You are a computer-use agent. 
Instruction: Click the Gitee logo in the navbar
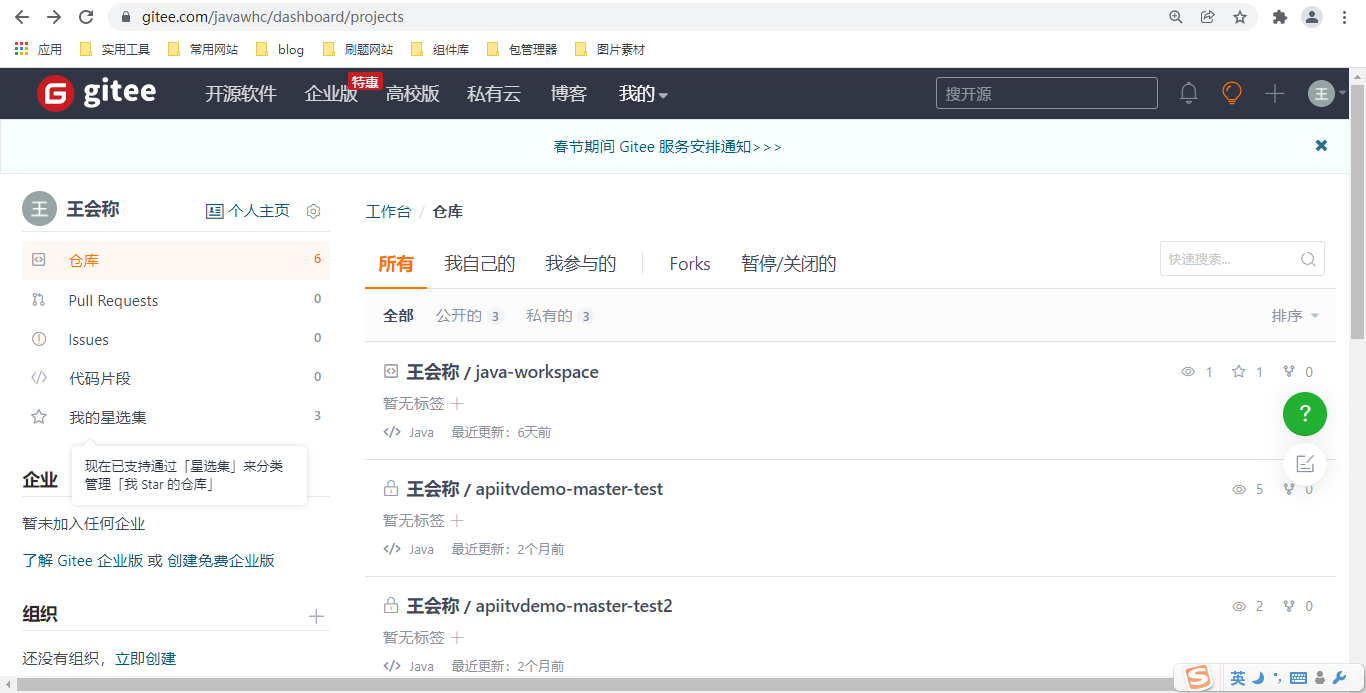[96, 92]
